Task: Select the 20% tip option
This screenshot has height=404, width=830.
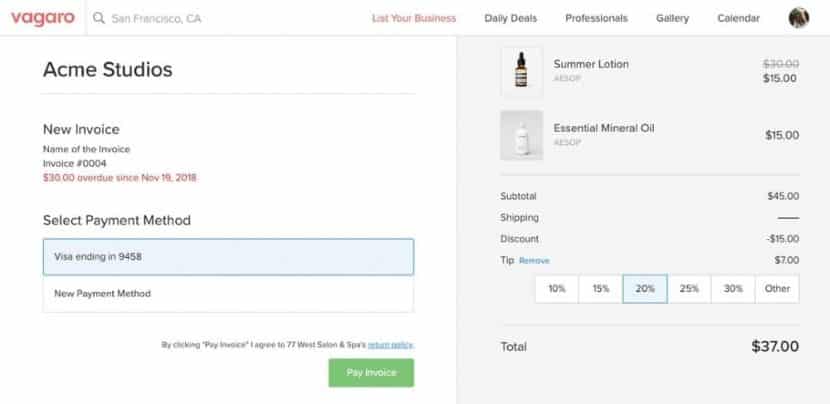Action: pyautogui.click(x=645, y=289)
